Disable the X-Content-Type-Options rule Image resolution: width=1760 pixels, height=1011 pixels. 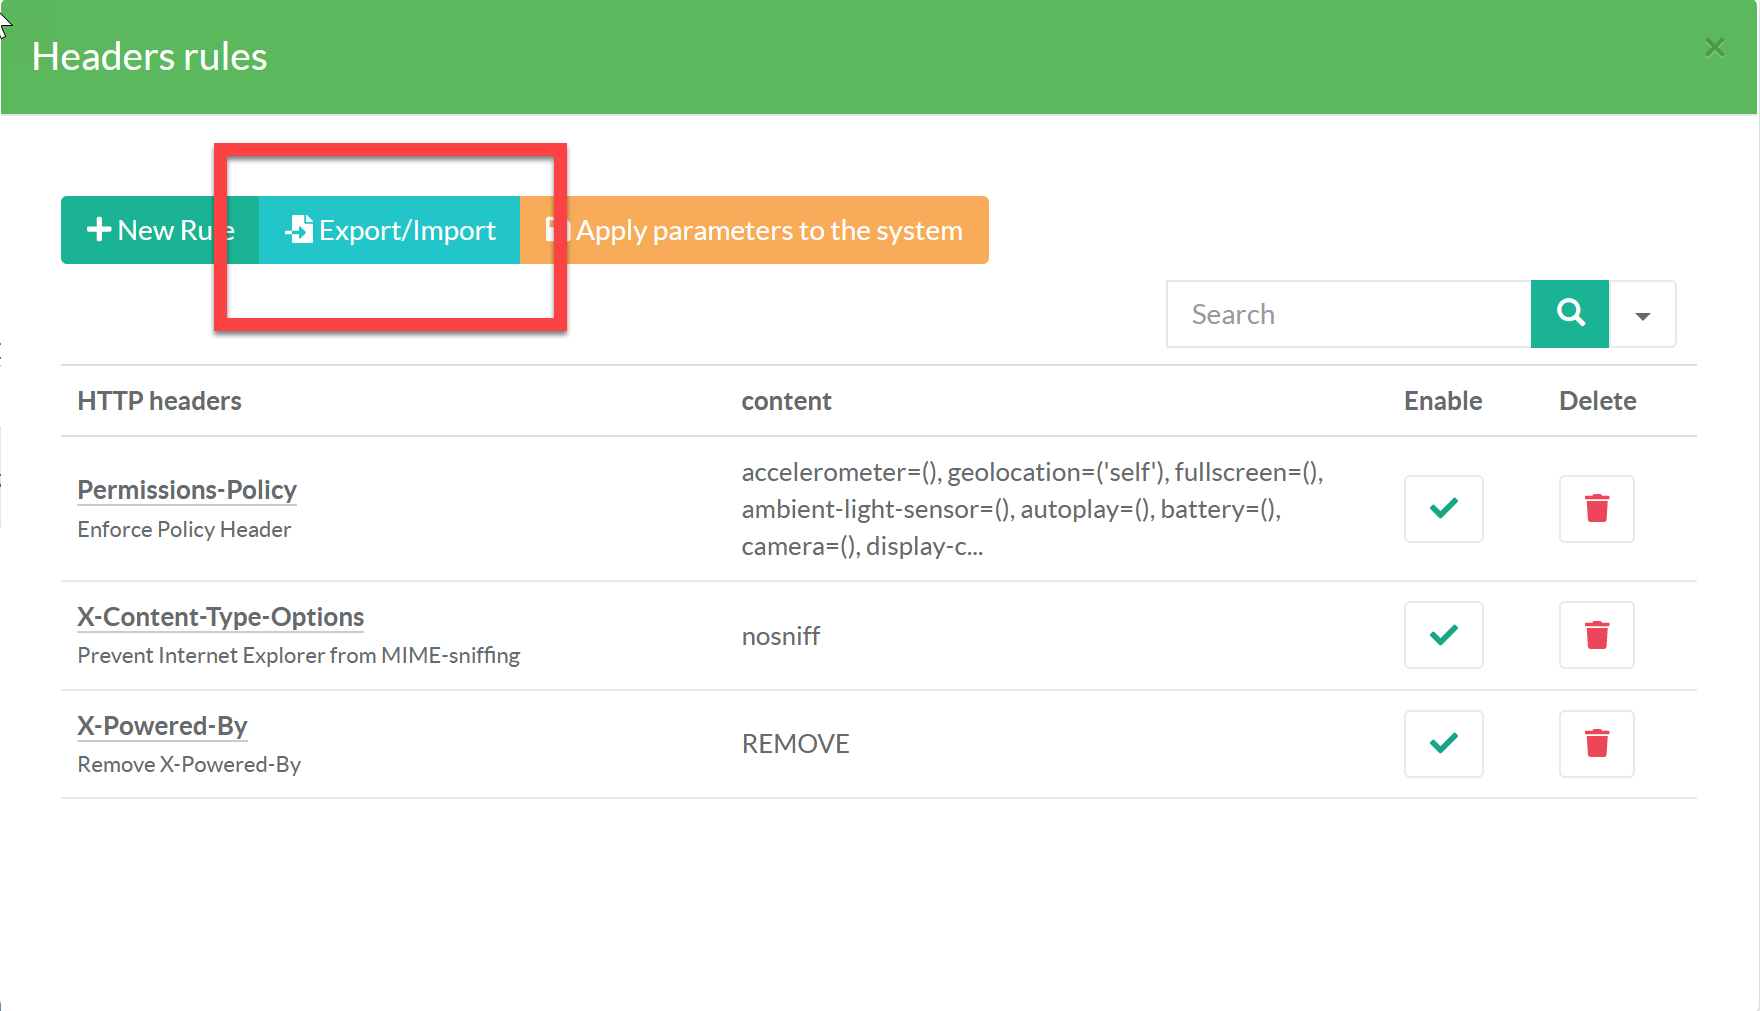coord(1443,635)
